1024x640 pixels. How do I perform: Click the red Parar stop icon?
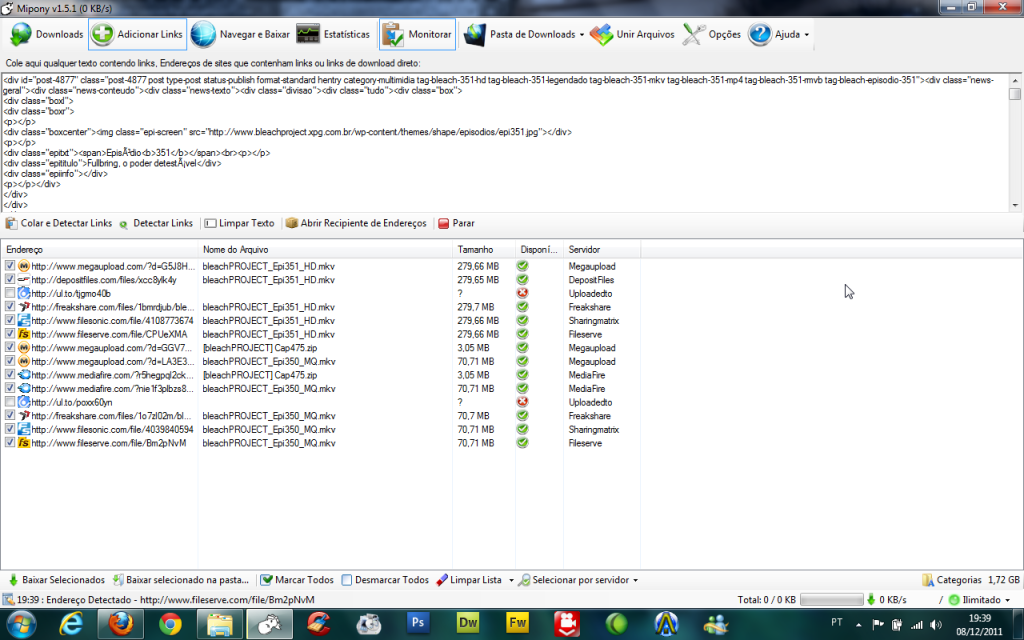pos(444,223)
